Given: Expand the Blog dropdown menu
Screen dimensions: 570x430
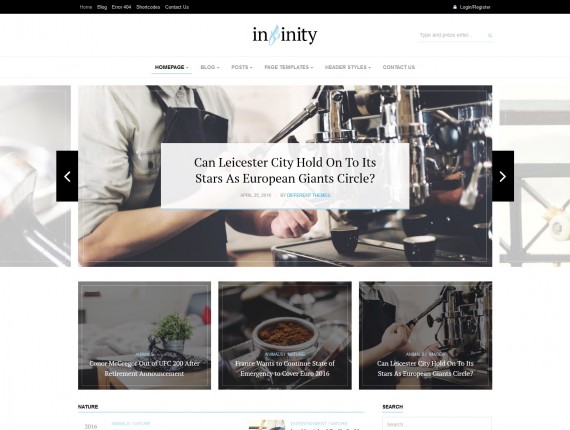Looking at the screenshot, I should coord(210,67).
